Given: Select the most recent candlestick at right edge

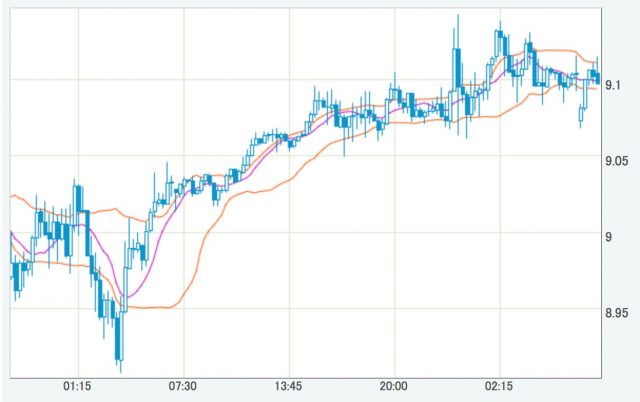Looking at the screenshot, I should (596, 76).
